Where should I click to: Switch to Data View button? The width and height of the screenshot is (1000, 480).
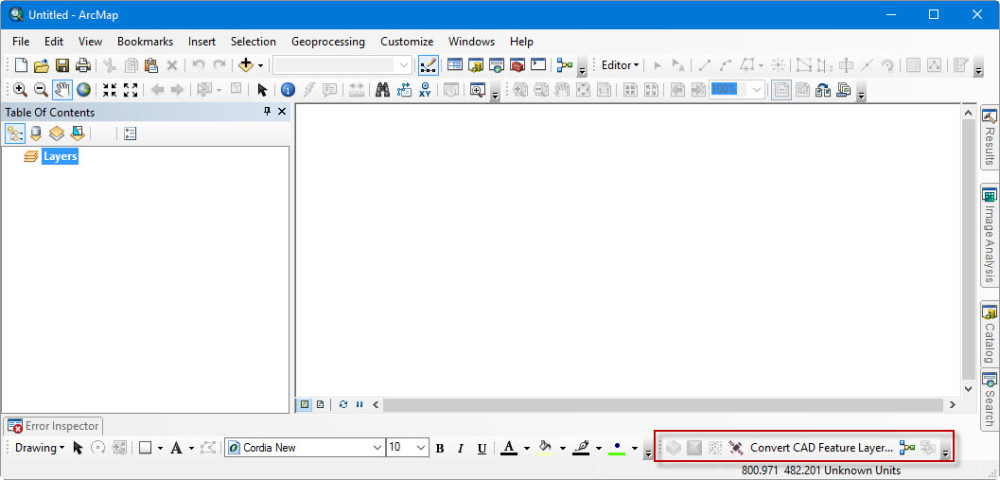pos(305,404)
